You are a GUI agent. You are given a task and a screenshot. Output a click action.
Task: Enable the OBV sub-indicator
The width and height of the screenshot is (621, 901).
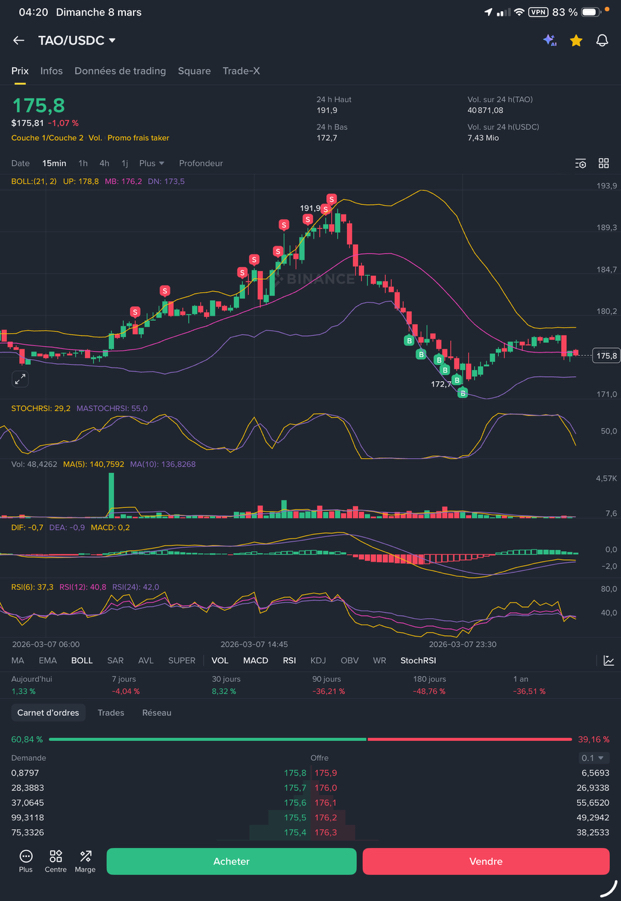(349, 661)
